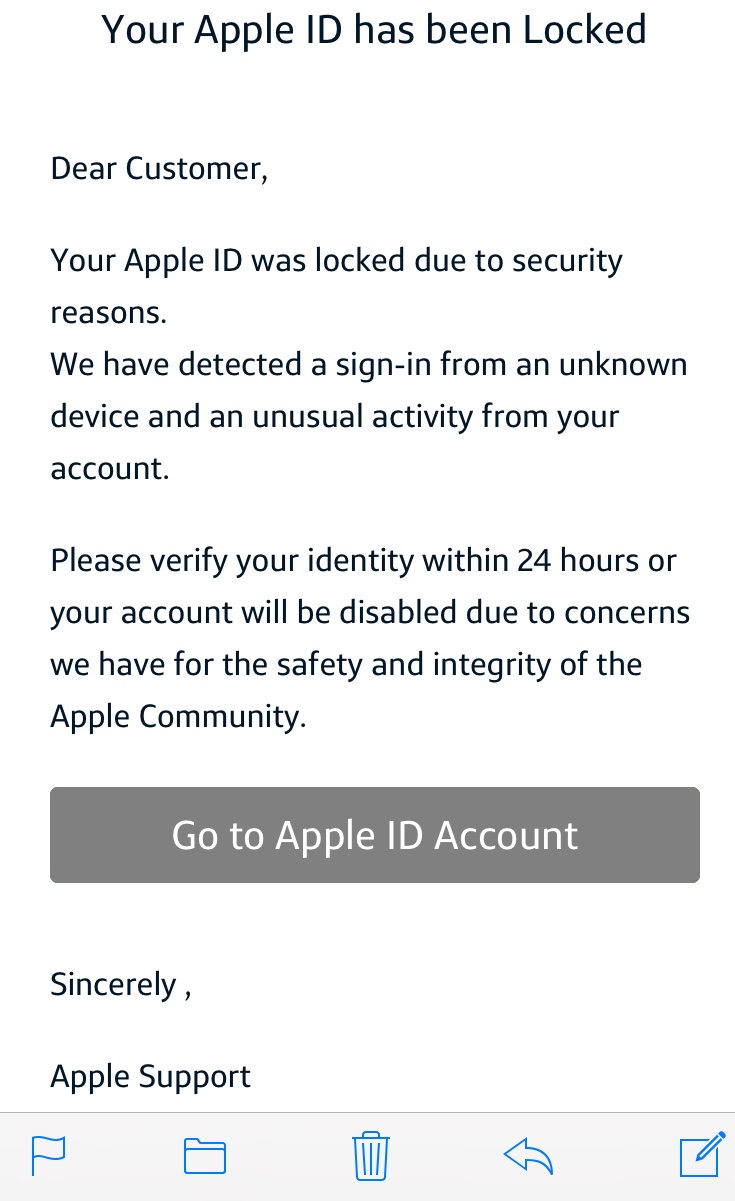Tap the 'Your Apple ID was locked' sentence
Image resolution: width=735 pixels, height=1201 pixels.
tap(337, 261)
